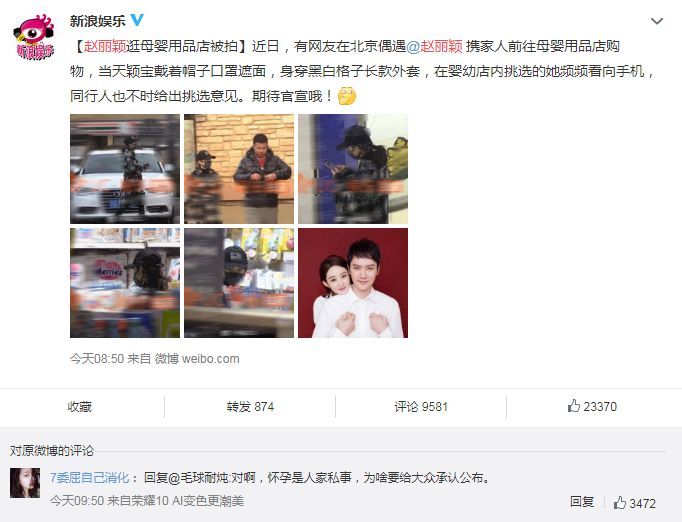Open the 新浪娱乐 account name link
This screenshot has height=522, width=682.
coord(98,20)
